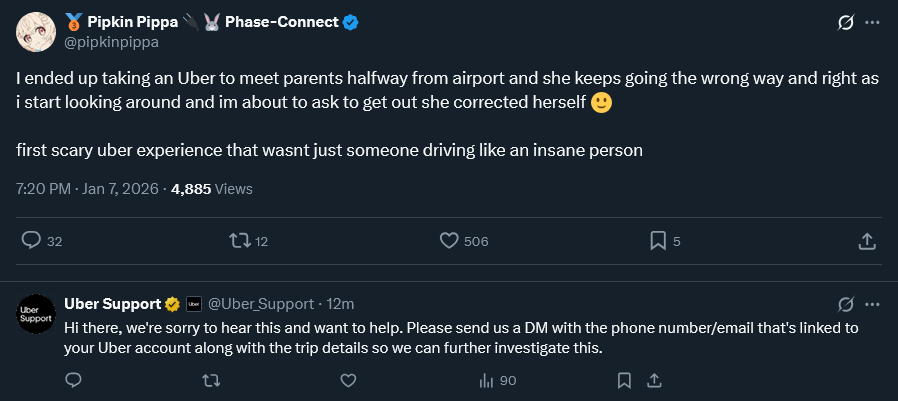The image size is (898, 401).
Task: Open Grok icon on main tweet
Action: pyautogui.click(x=845, y=22)
